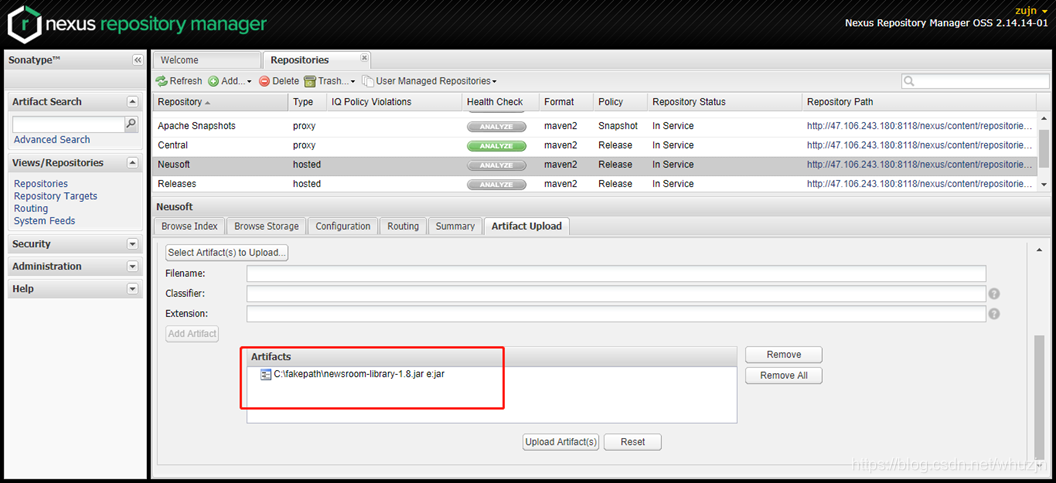Click the Extension help icon
1056x483 pixels.
pos(994,314)
